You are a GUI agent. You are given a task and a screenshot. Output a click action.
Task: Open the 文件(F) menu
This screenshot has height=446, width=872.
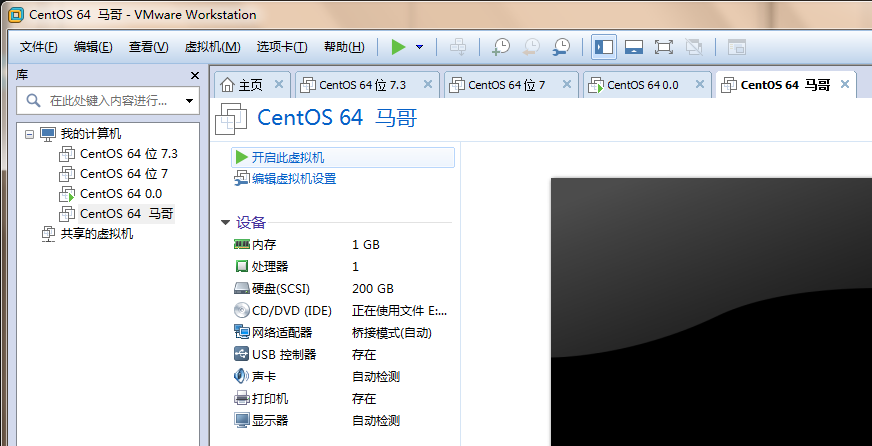[39, 47]
